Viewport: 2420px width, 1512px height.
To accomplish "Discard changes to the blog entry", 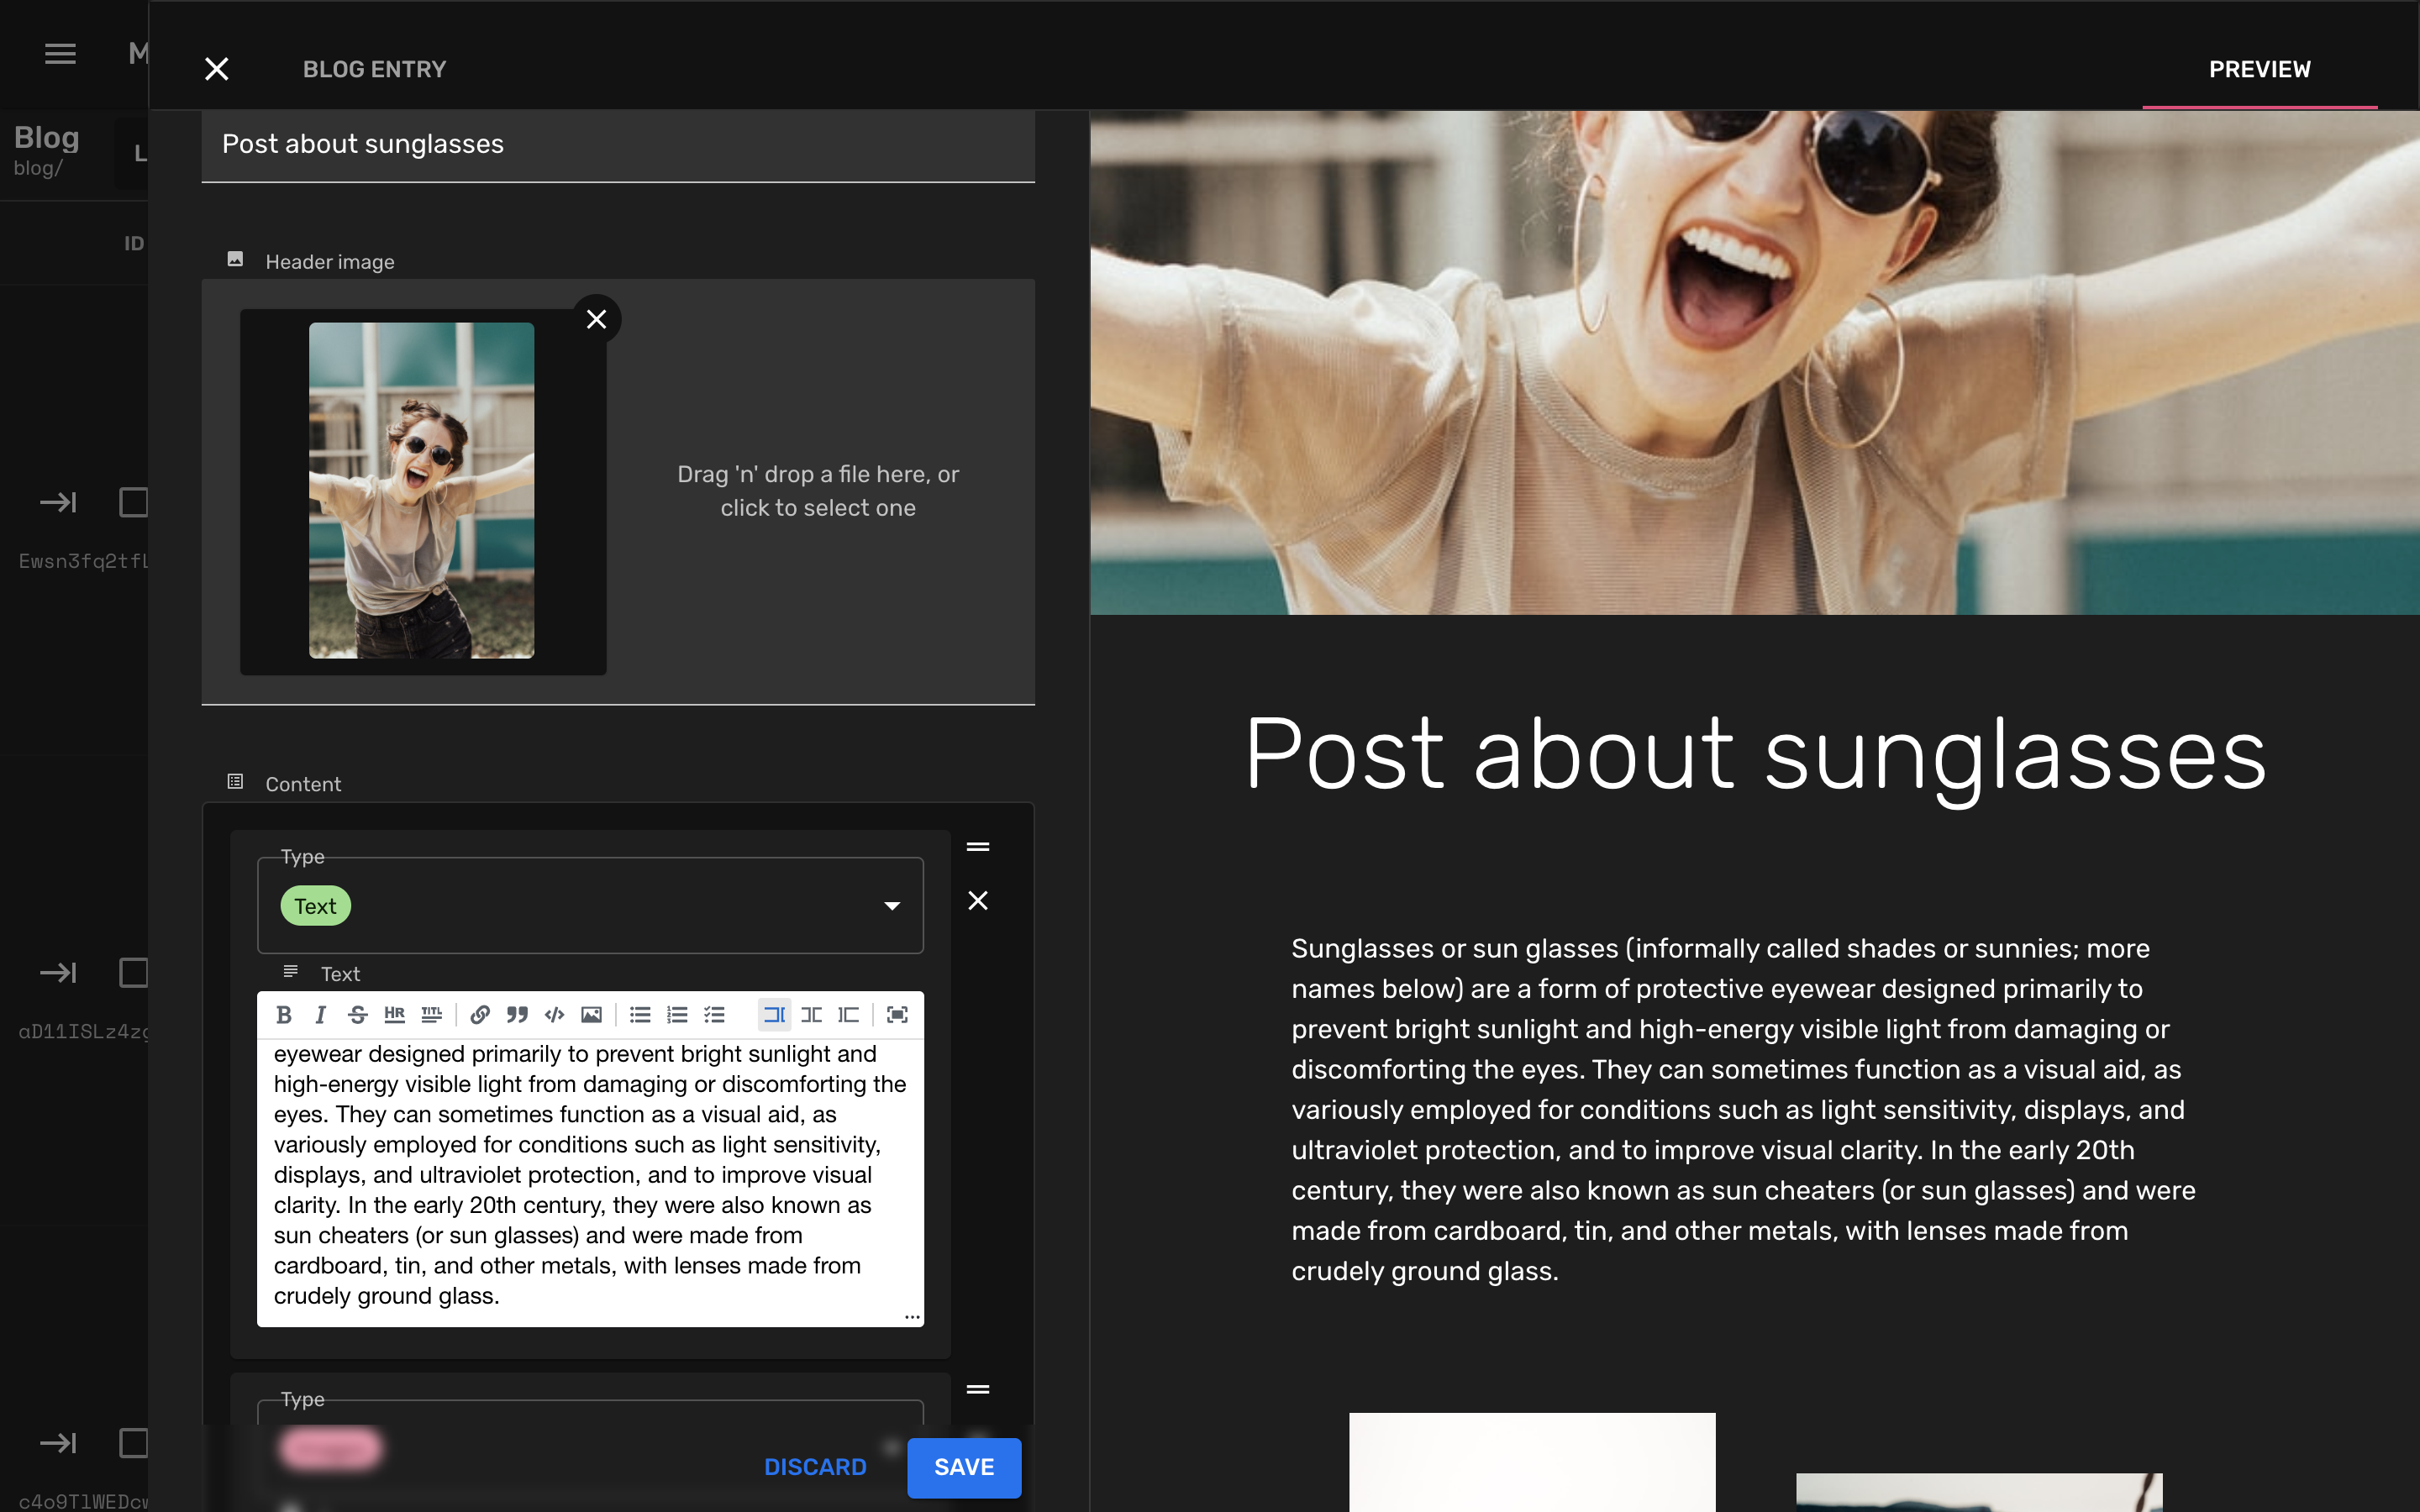I will pyautogui.click(x=814, y=1467).
